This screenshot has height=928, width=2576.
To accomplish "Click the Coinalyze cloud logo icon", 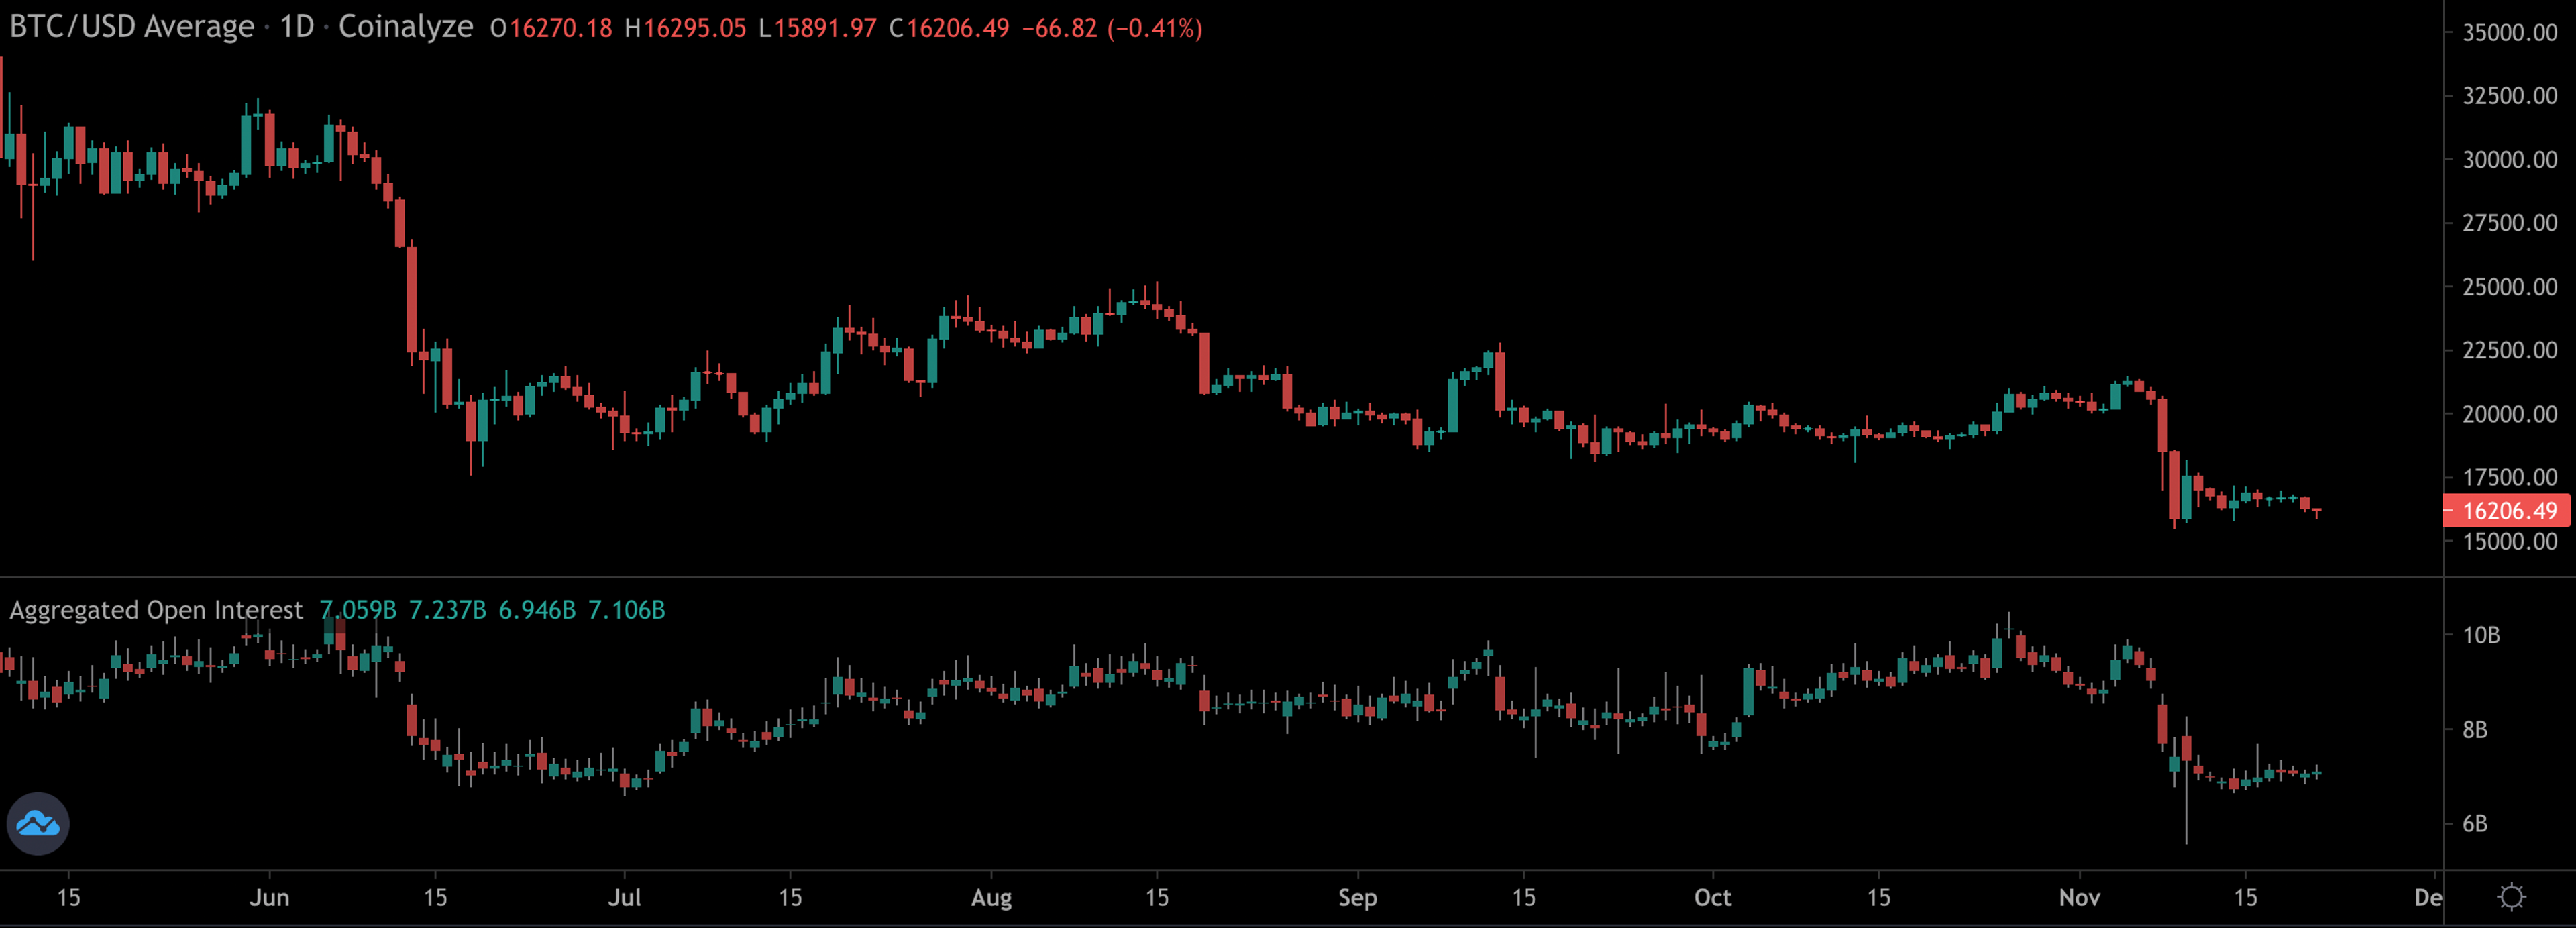I will [x=38, y=823].
